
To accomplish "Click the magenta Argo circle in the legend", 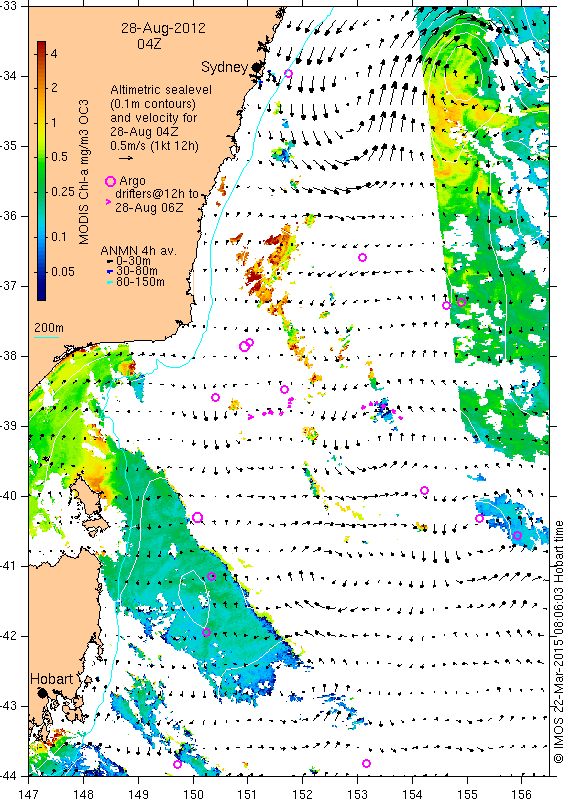I will (x=110, y=181).
